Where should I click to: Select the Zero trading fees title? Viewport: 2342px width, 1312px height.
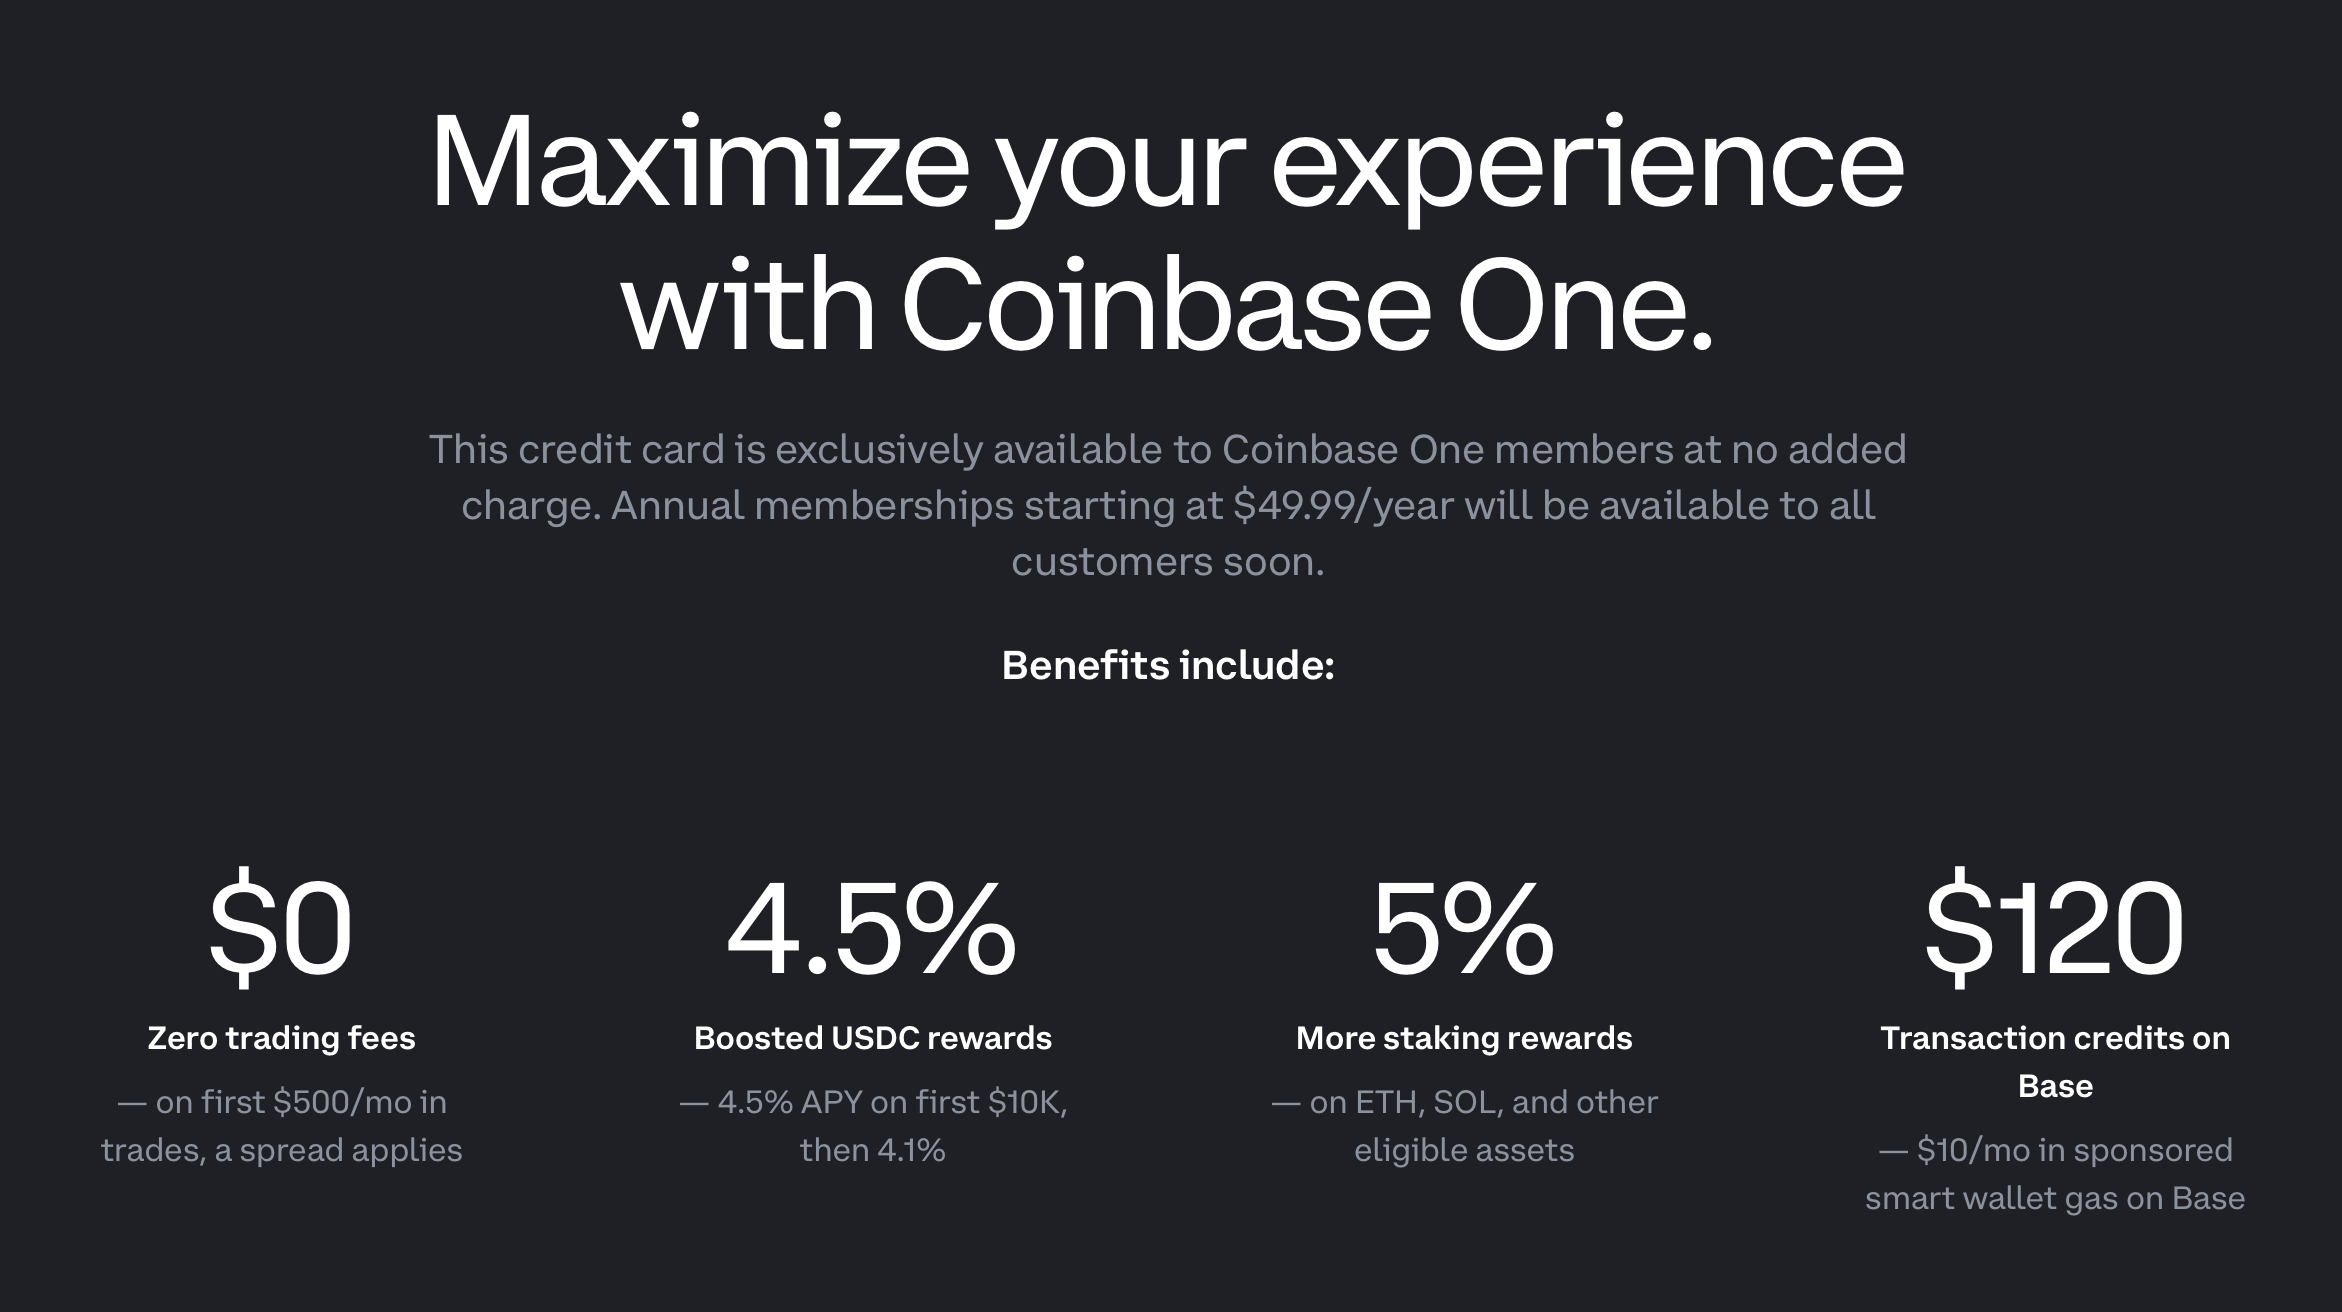click(281, 1038)
